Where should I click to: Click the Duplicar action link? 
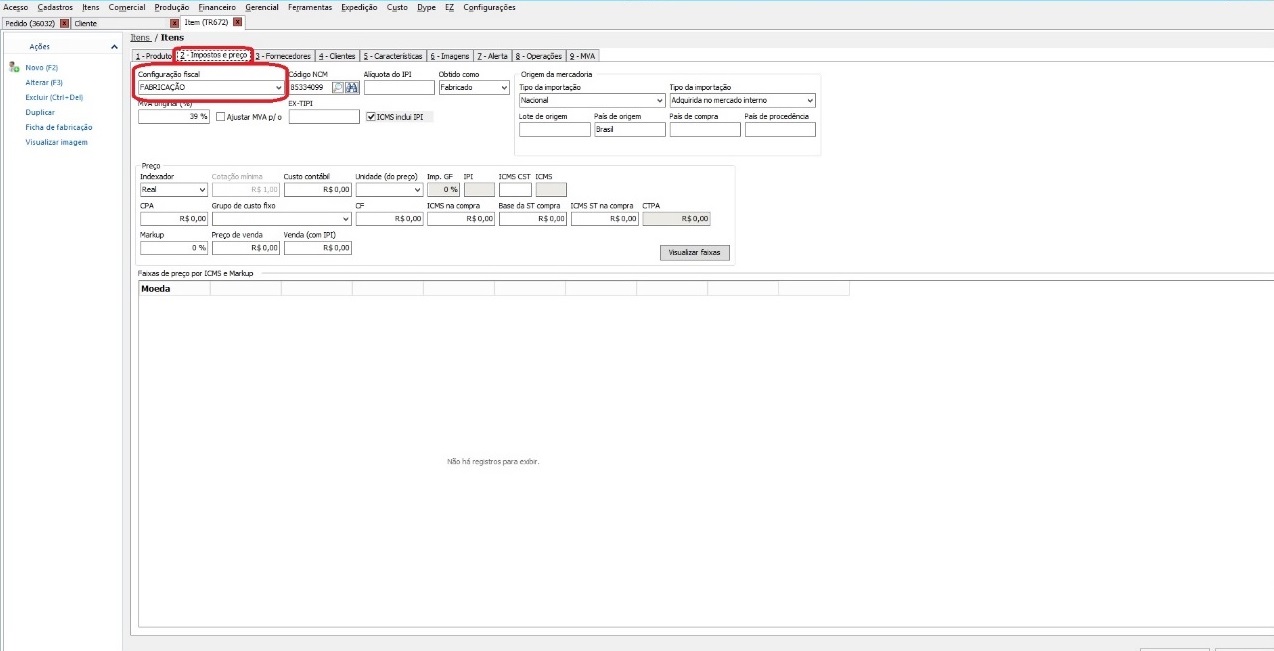40,112
